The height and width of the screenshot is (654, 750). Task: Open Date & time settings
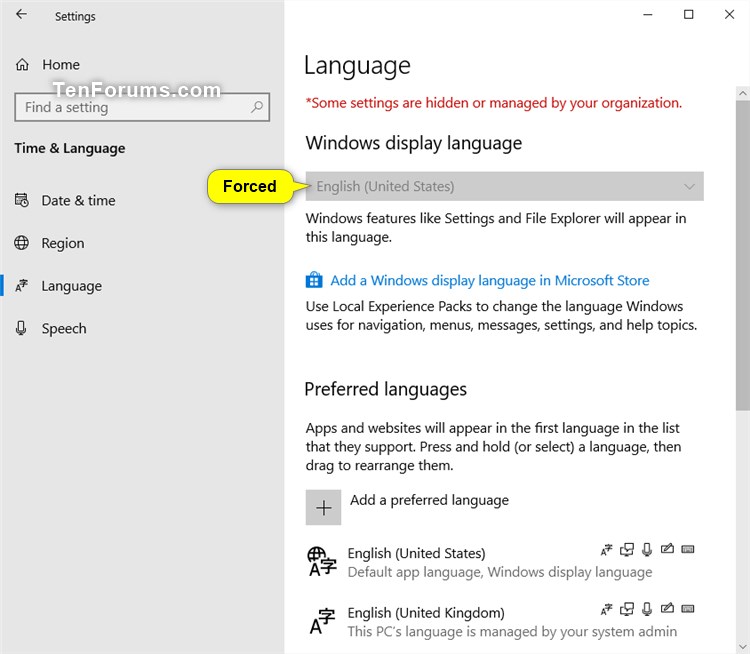(x=78, y=200)
